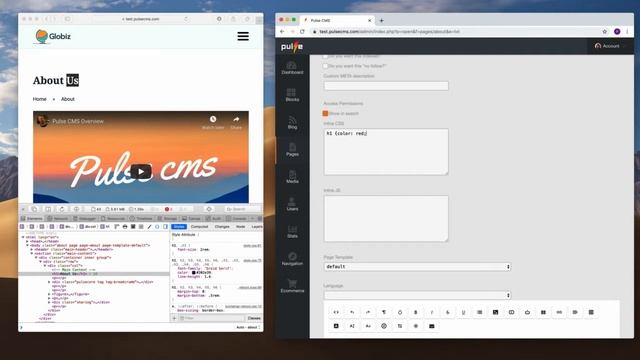Switch to inspector Network tab
The width and height of the screenshot is (640, 360).
58,219
